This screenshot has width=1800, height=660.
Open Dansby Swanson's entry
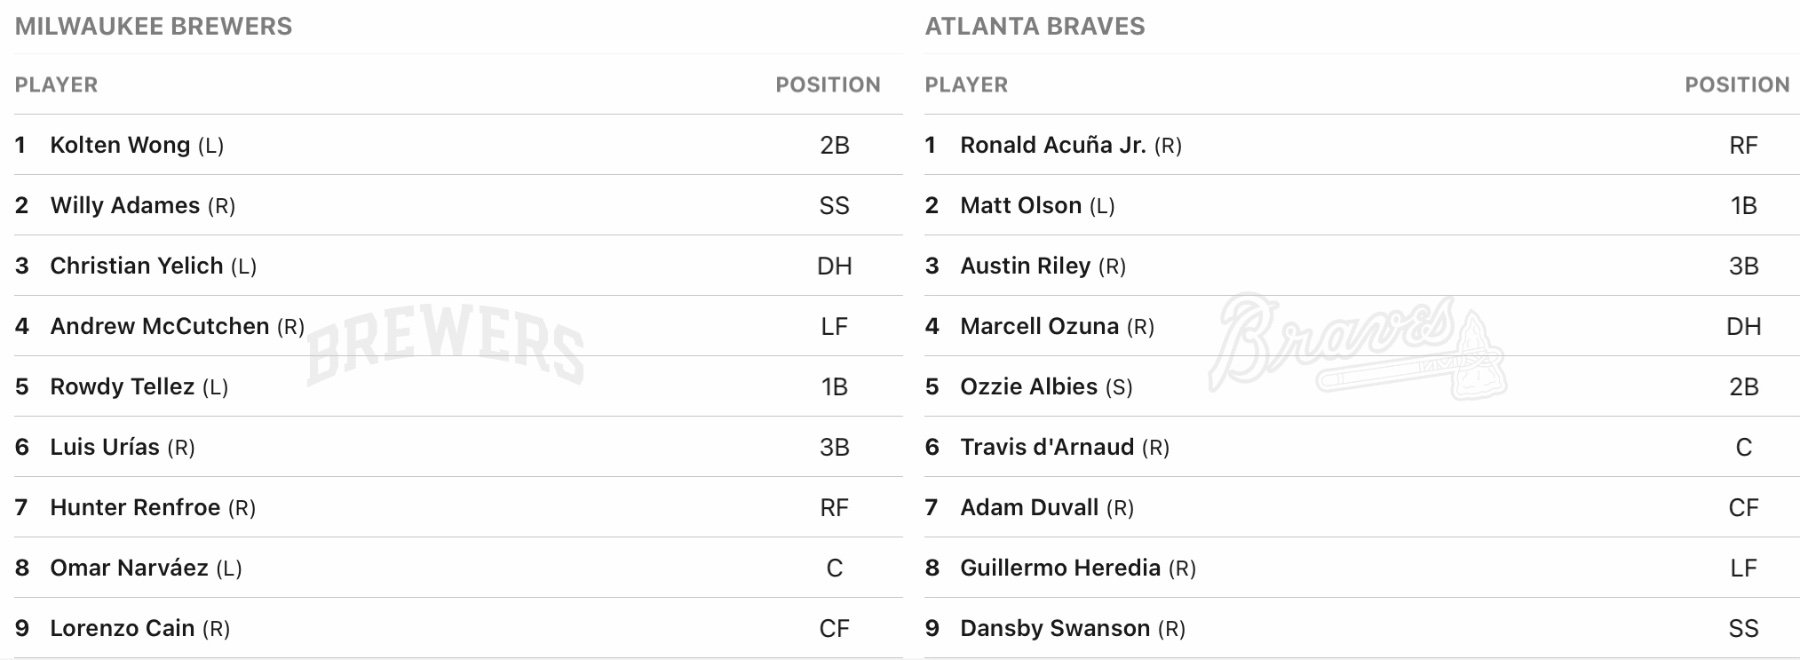[1055, 629]
